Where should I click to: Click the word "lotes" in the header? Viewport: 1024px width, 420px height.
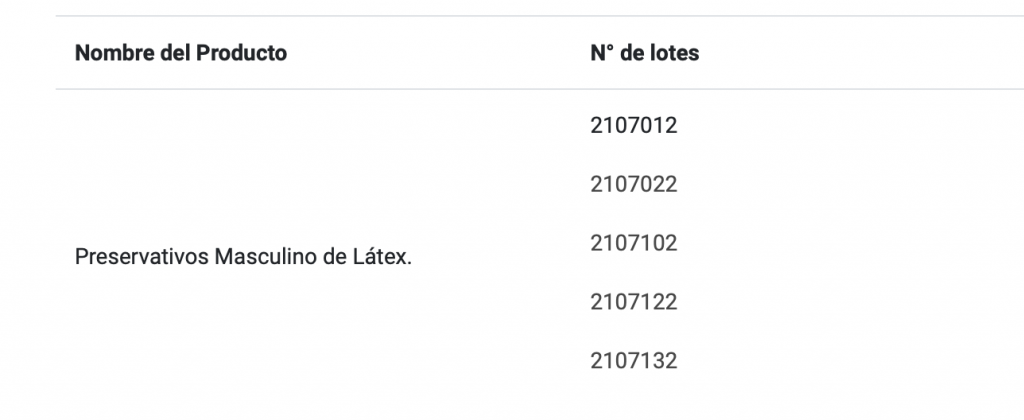click(673, 53)
